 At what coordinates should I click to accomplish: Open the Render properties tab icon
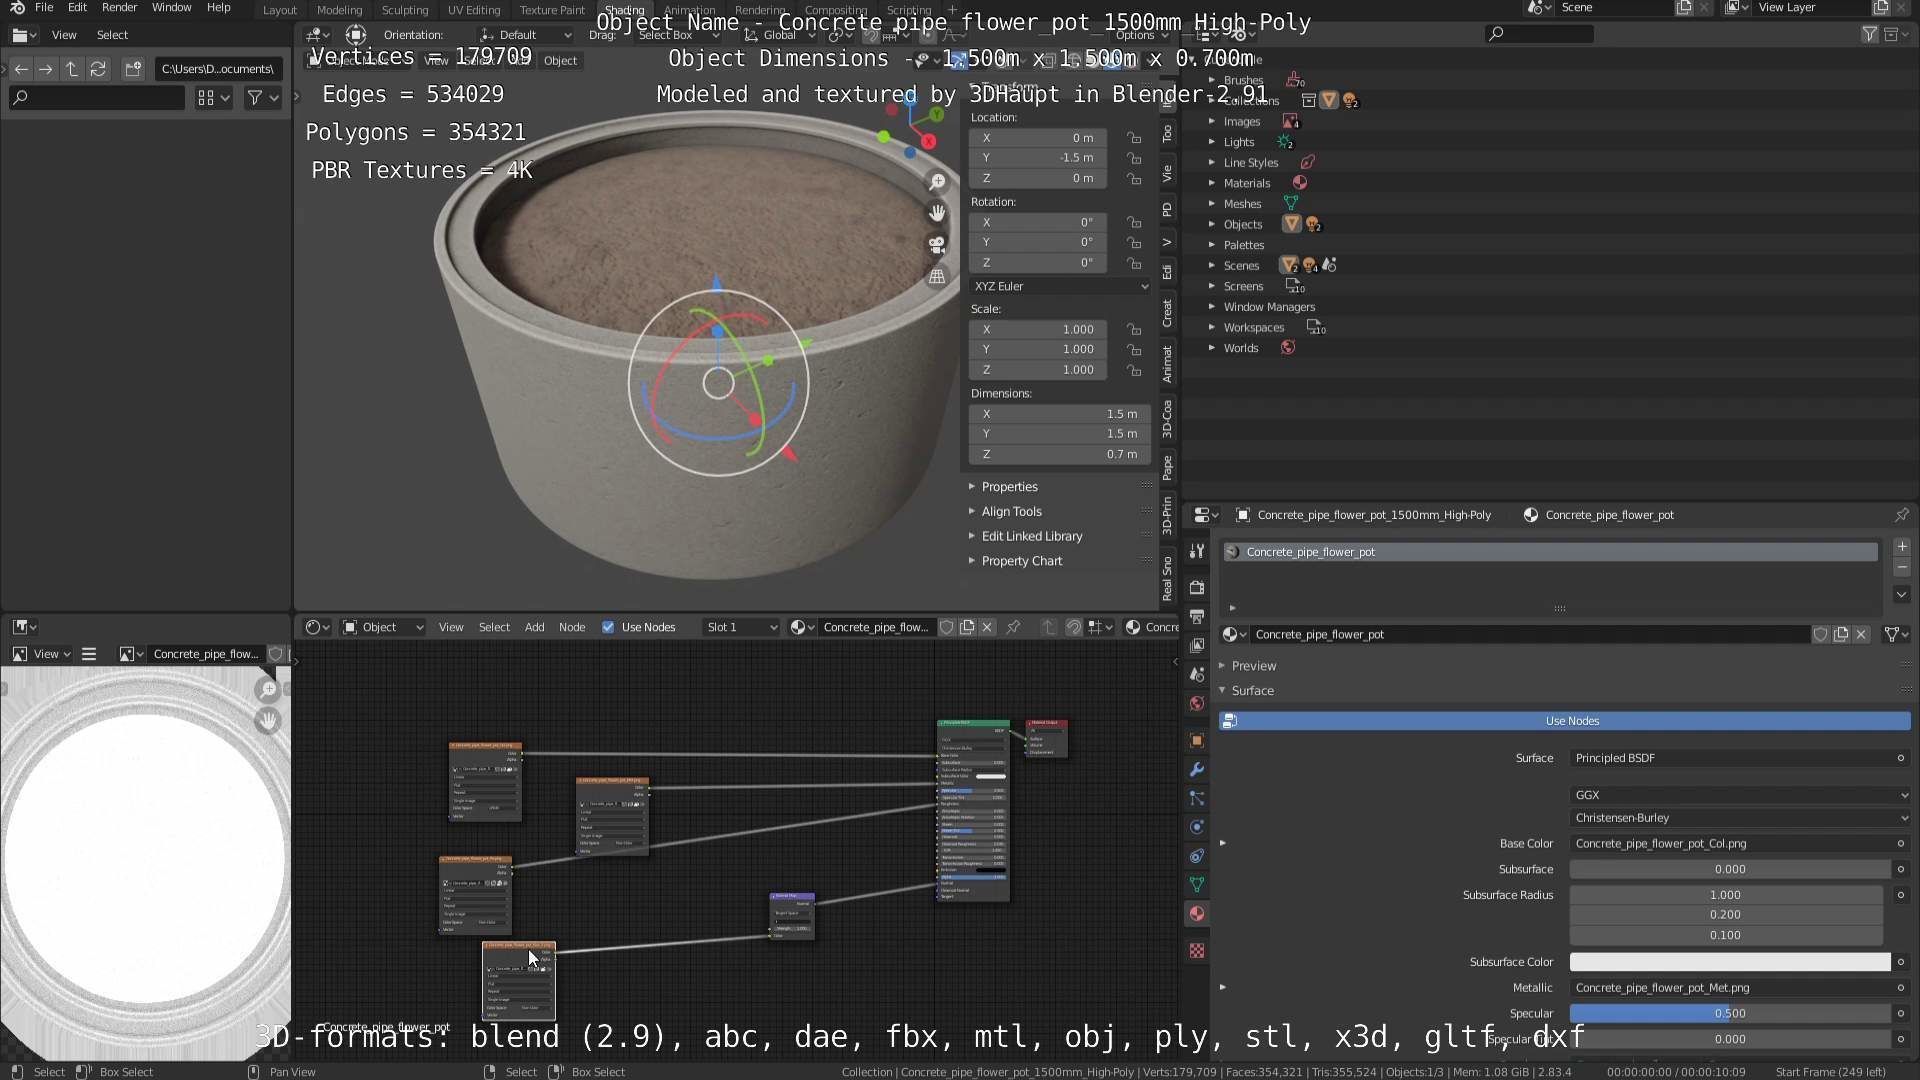pyautogui.click(x=1196, y=587)
